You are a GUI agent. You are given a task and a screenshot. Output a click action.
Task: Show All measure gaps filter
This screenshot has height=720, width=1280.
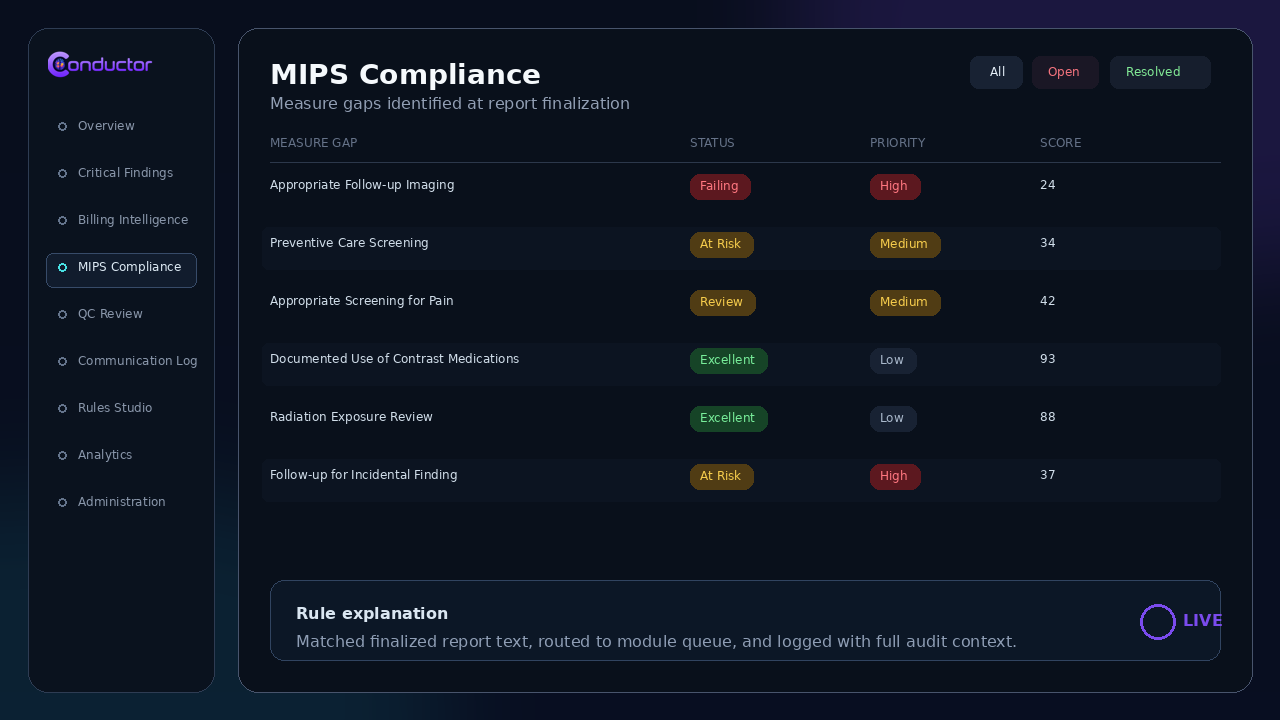point(996,72)
